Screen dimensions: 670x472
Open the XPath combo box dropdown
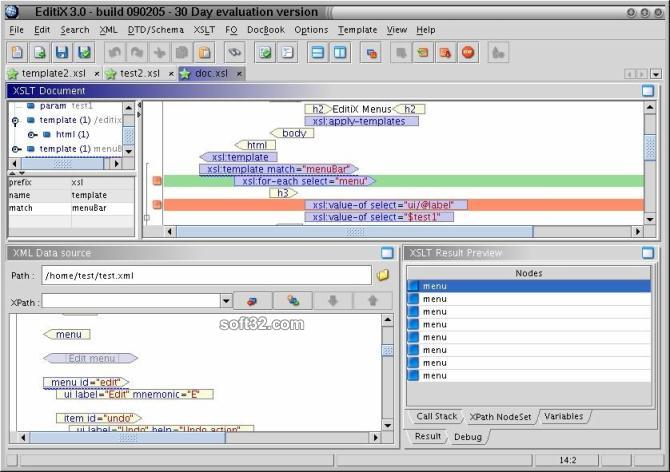click(226, 301)
